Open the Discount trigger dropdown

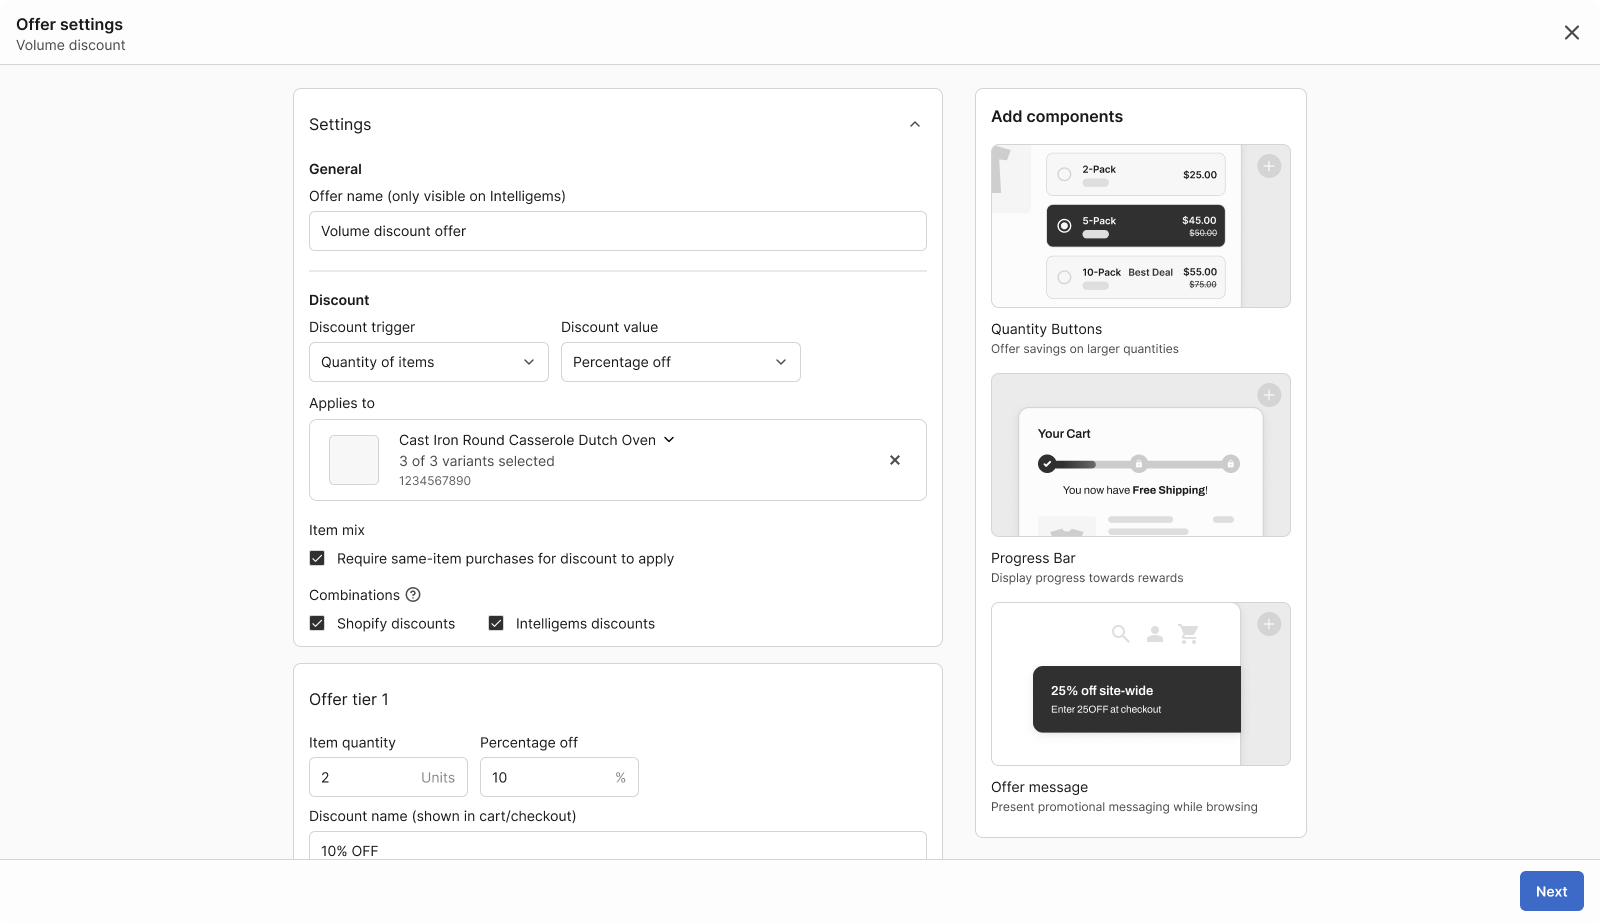[428, 362]
